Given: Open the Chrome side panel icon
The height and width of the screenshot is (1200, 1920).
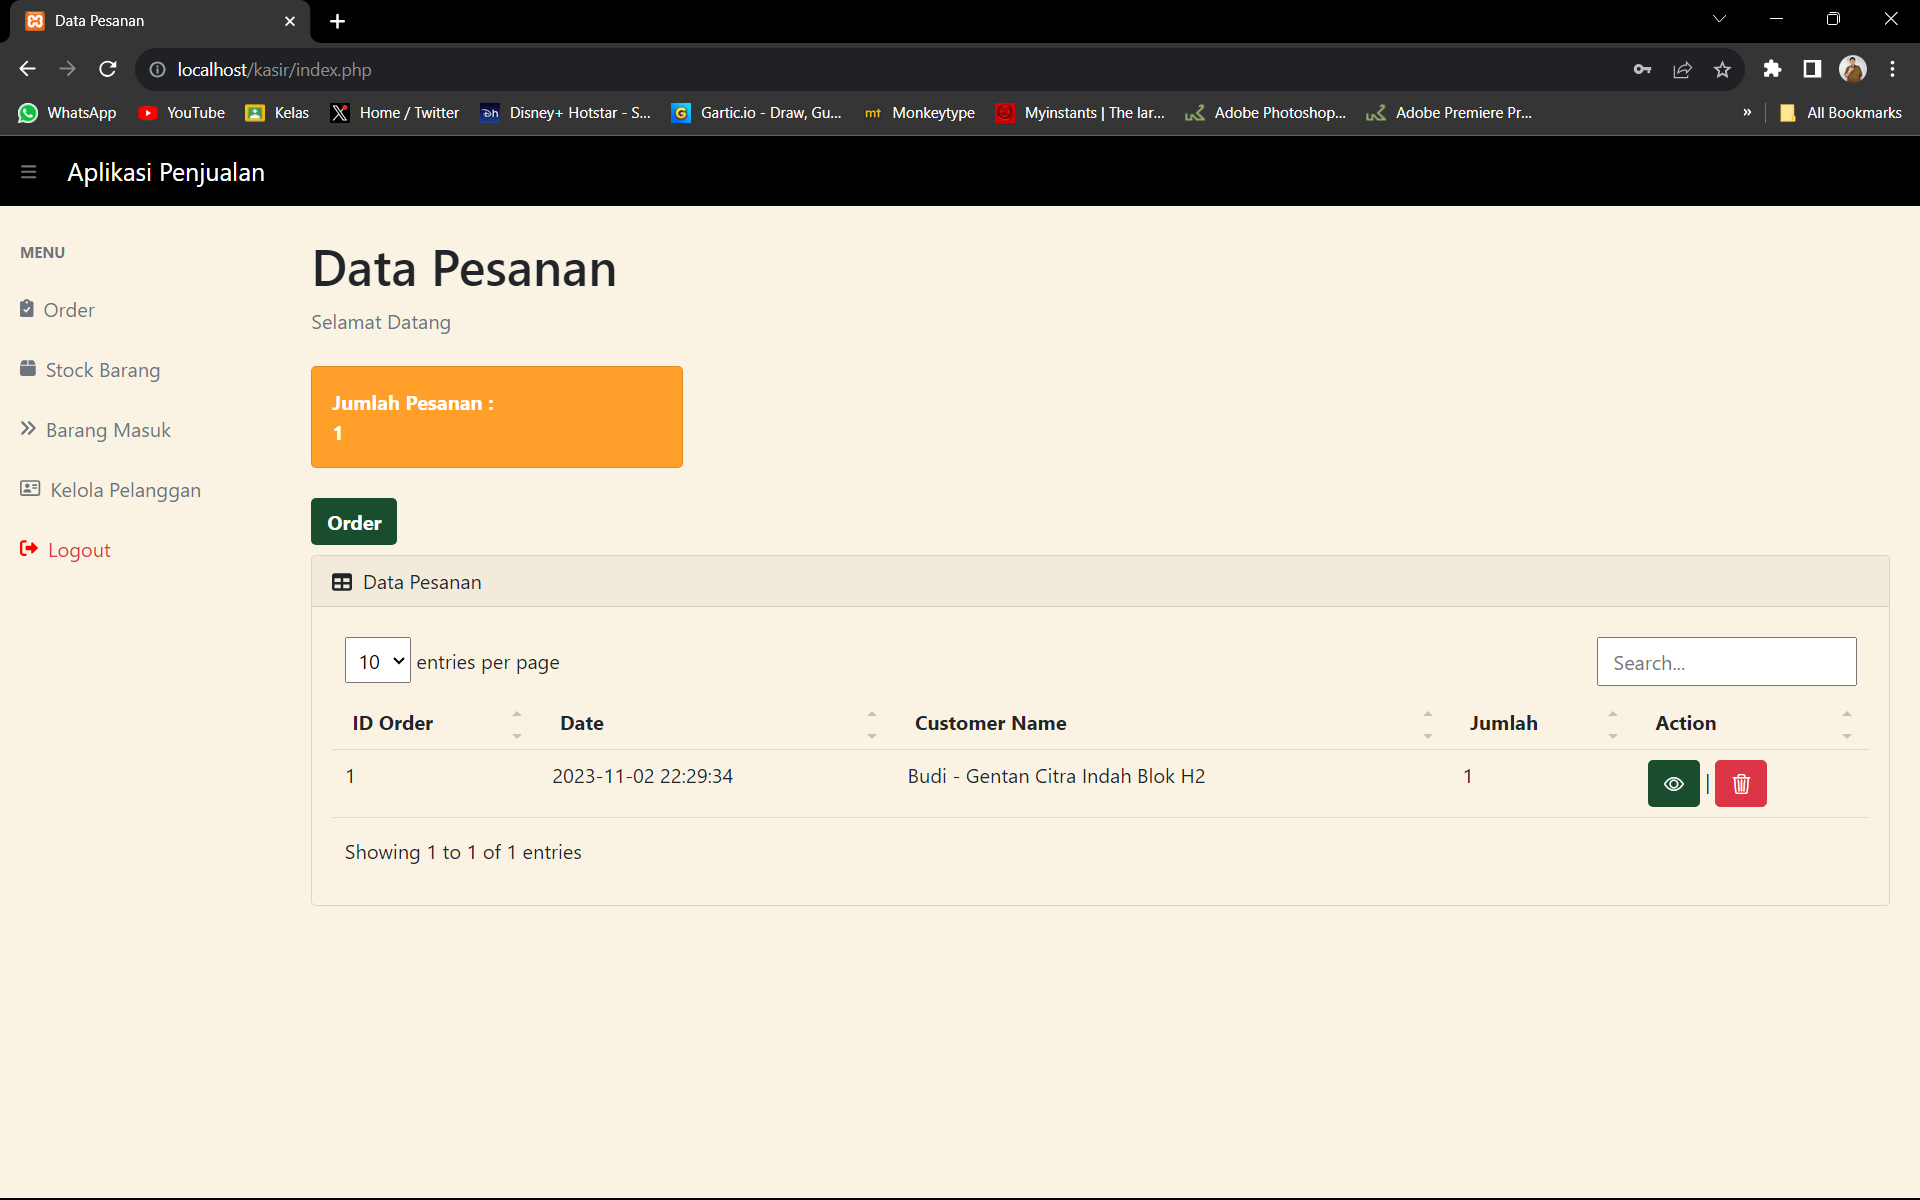Looking at the screenshot, I should pyautogui.click(x=1812, y=69).
